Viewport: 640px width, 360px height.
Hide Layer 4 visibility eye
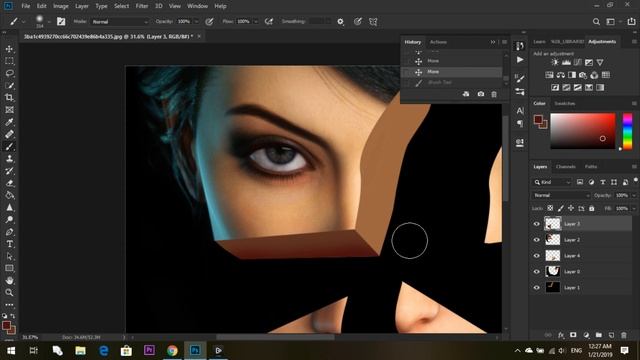tap(536, 256)
